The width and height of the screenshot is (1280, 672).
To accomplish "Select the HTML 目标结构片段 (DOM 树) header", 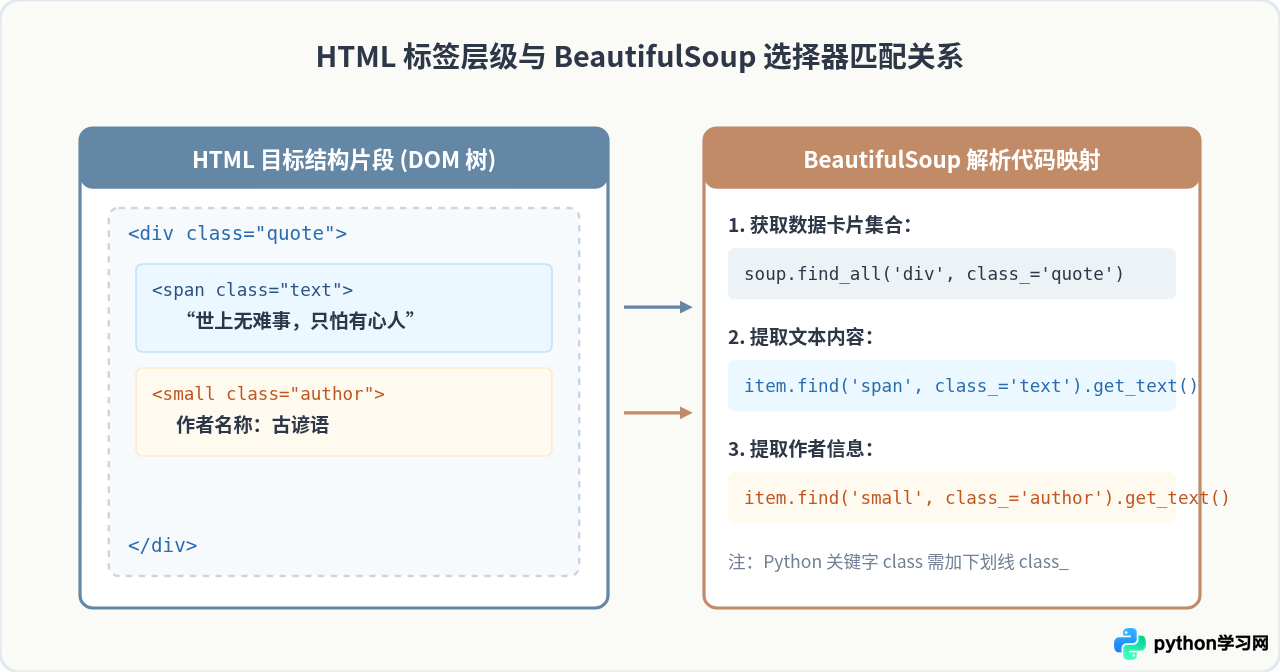I will tap(344, 159).
